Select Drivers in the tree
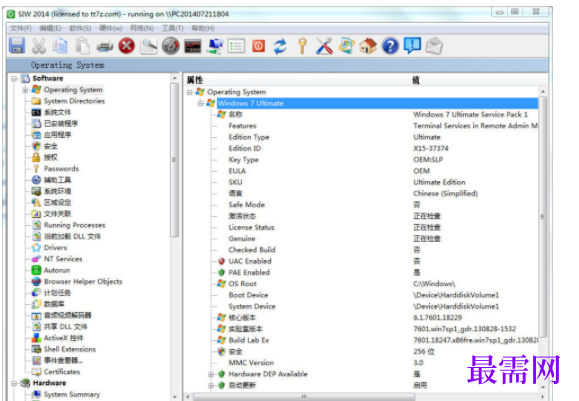579x401 pixels. click(x=55, y=248)
